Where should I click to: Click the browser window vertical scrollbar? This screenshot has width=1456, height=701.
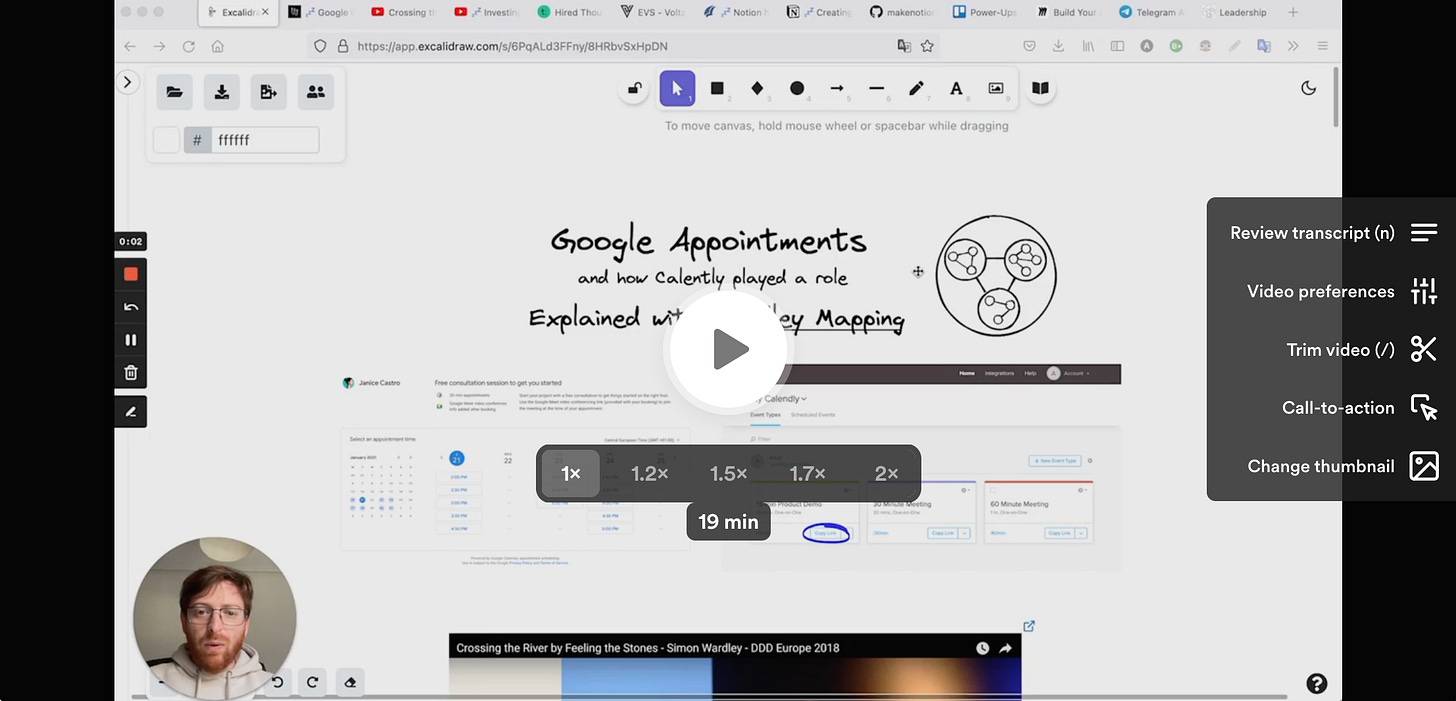(1336, 95)
